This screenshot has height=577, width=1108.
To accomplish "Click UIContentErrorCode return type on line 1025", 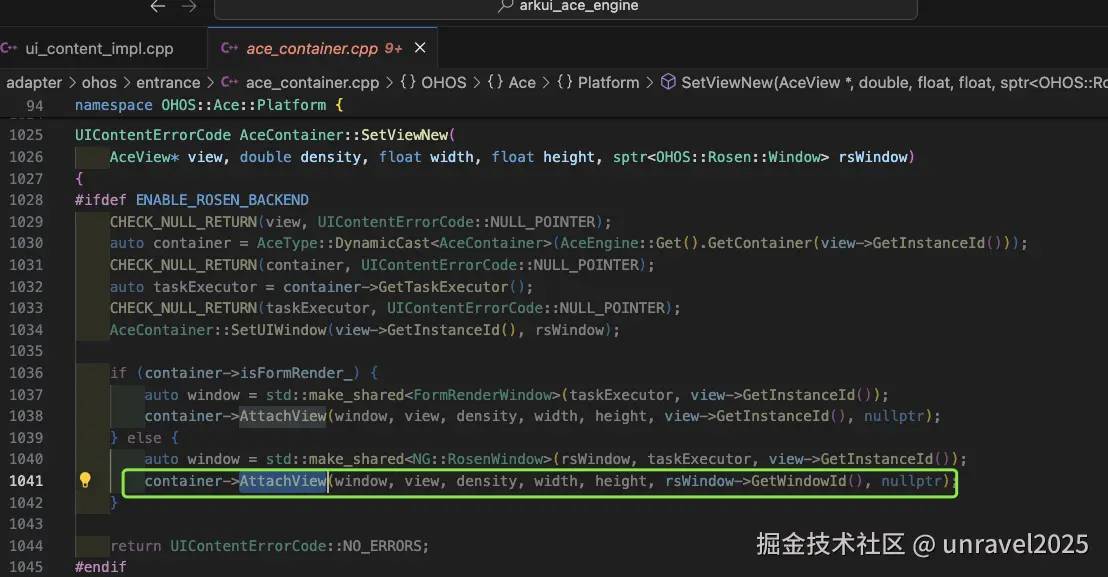I will tap(153, 135).
